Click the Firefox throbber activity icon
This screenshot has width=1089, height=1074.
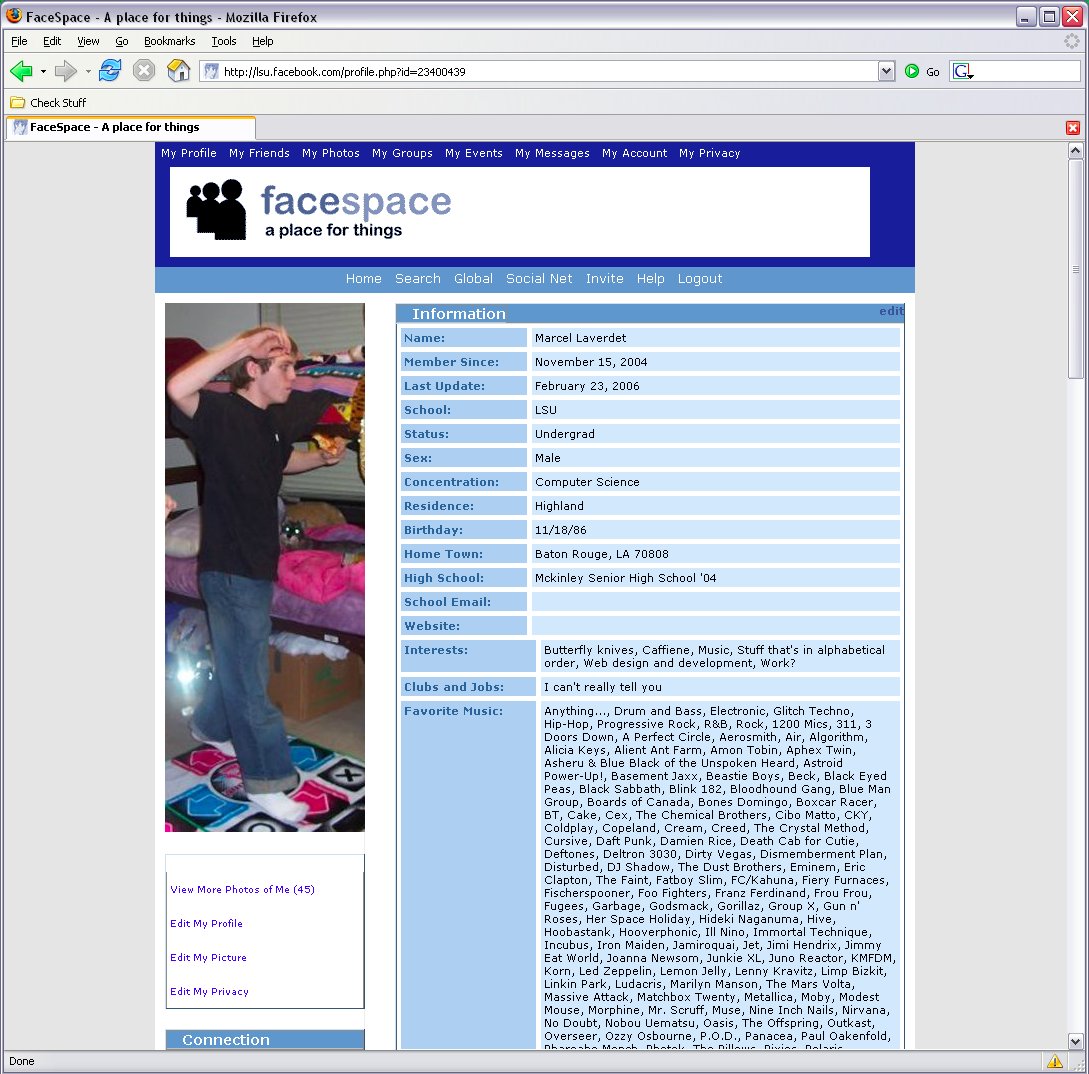[1072, 41]
